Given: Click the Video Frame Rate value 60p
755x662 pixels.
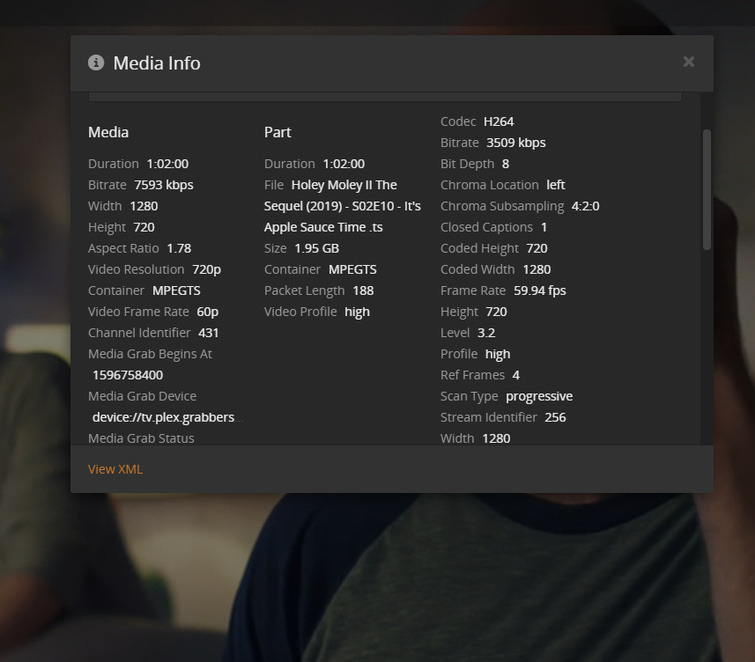Looking at the screenshot, I should point(208,312).
